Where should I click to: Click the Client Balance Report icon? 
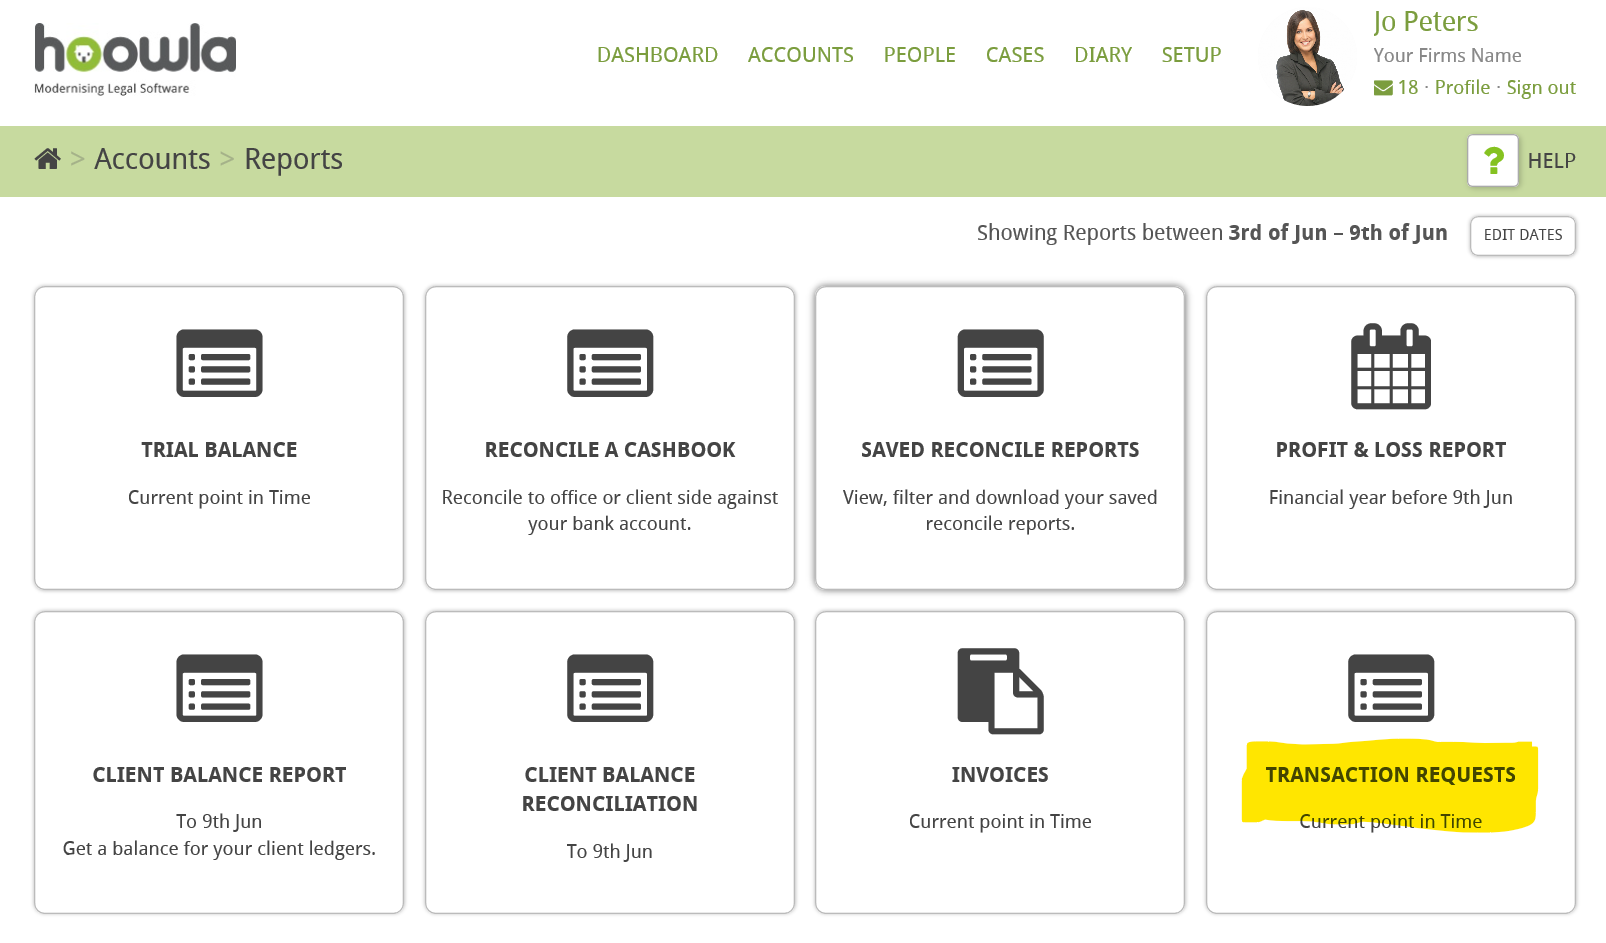[219, 688]
